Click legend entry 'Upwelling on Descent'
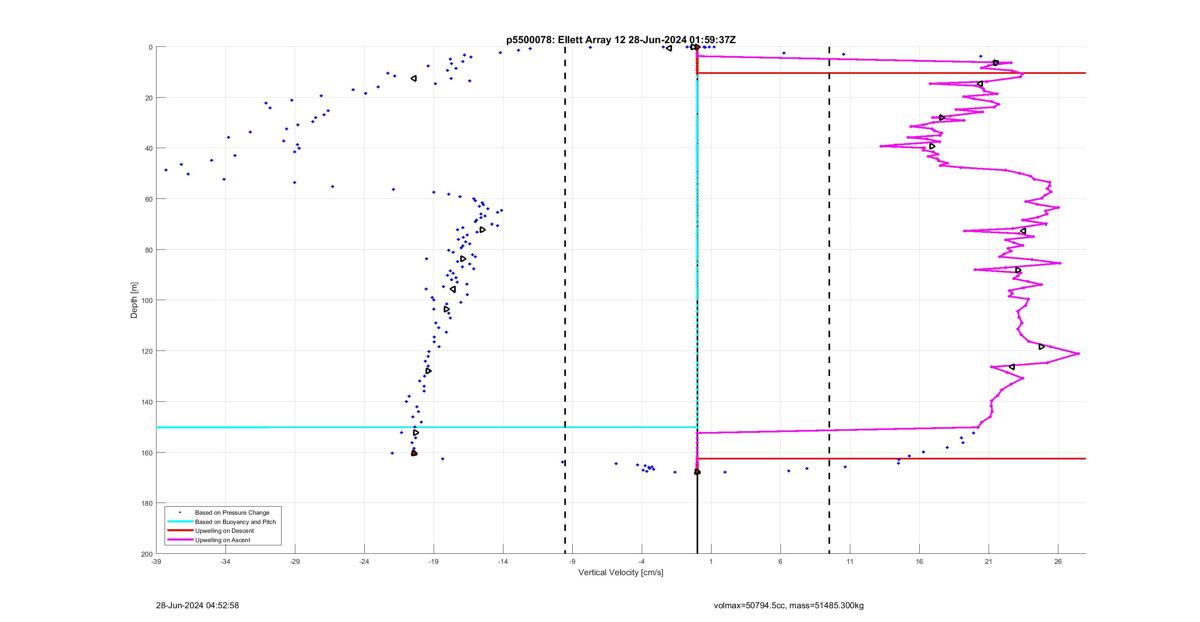 tap(224, 530)
